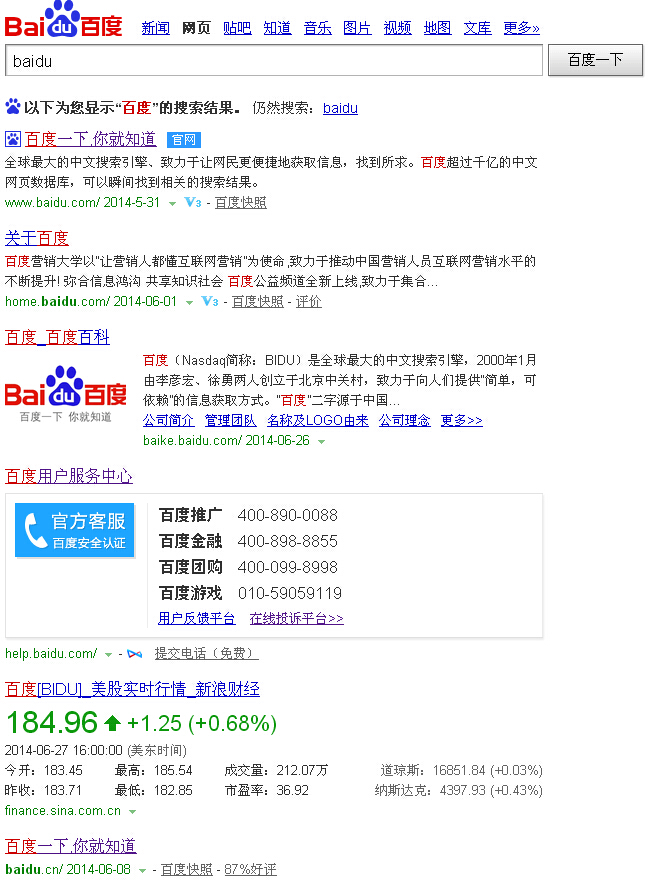Click V3 badge next to home.baidu.com
Viewport: 670px width, 885px height.
click(209, 301)
